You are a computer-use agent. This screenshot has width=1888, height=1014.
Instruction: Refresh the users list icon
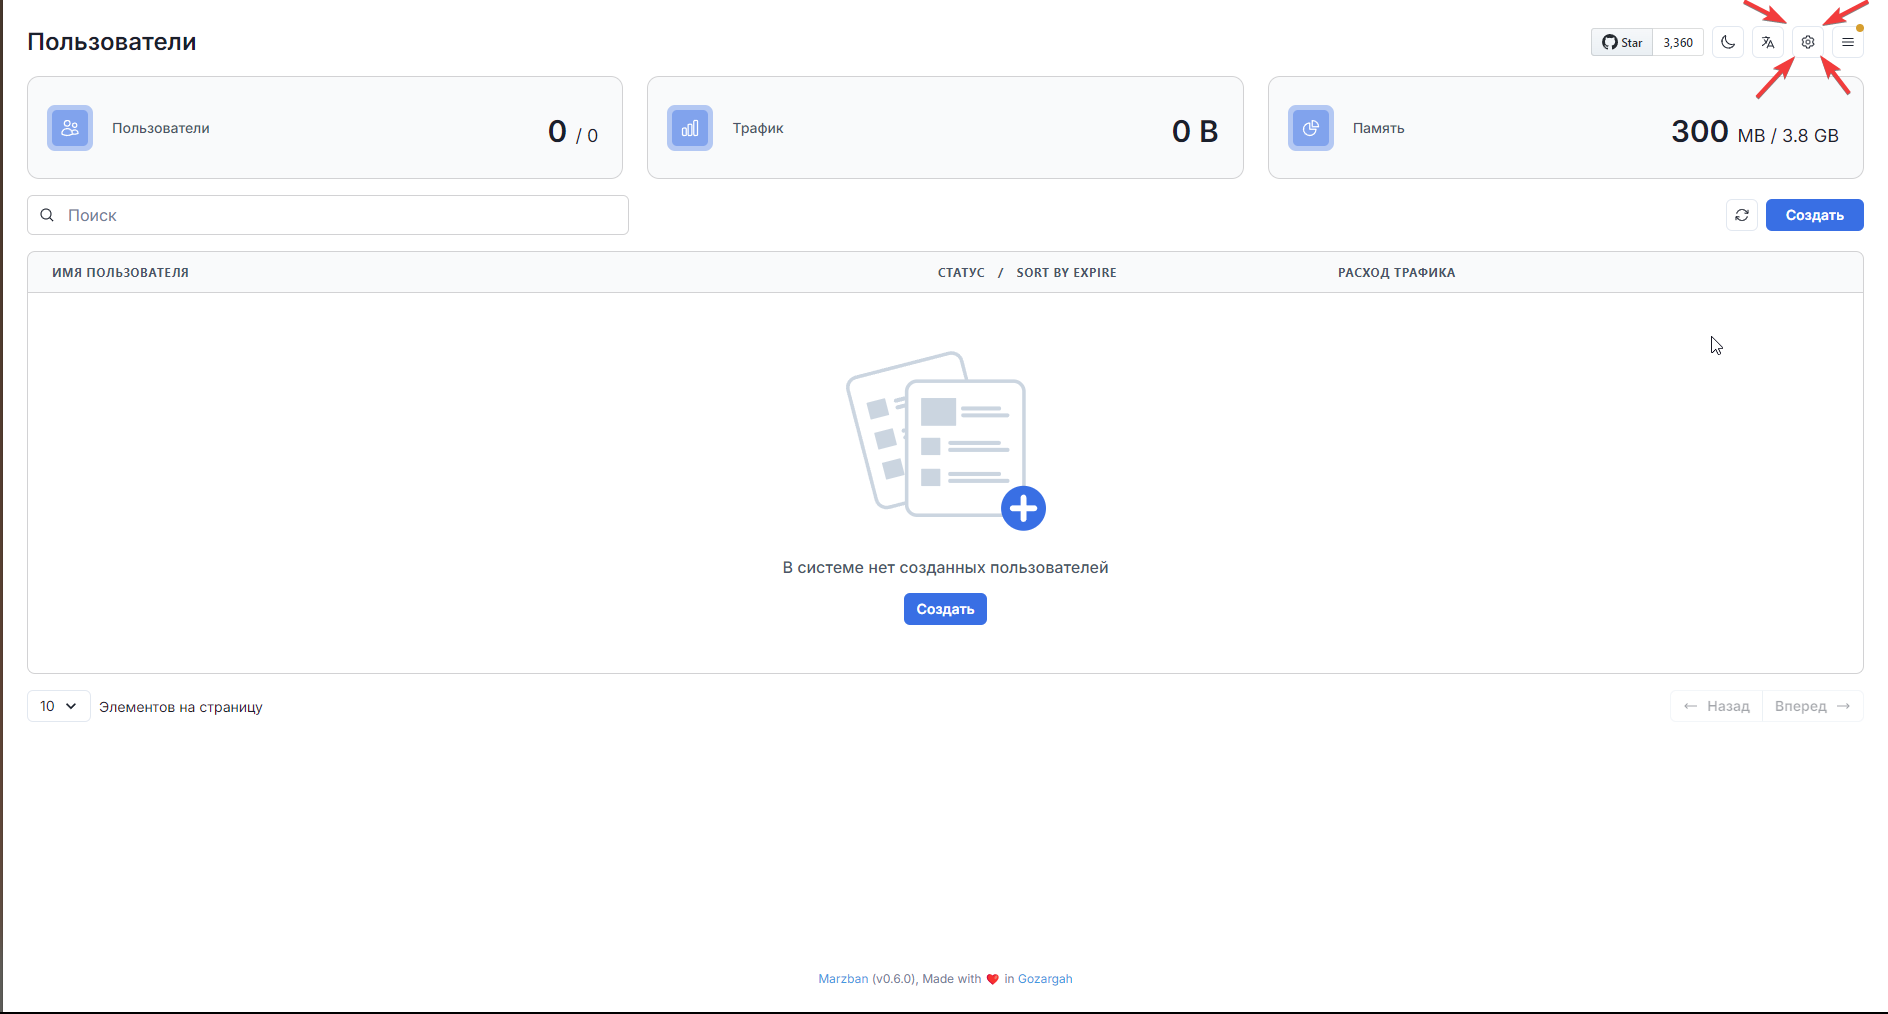[1742, 215]
